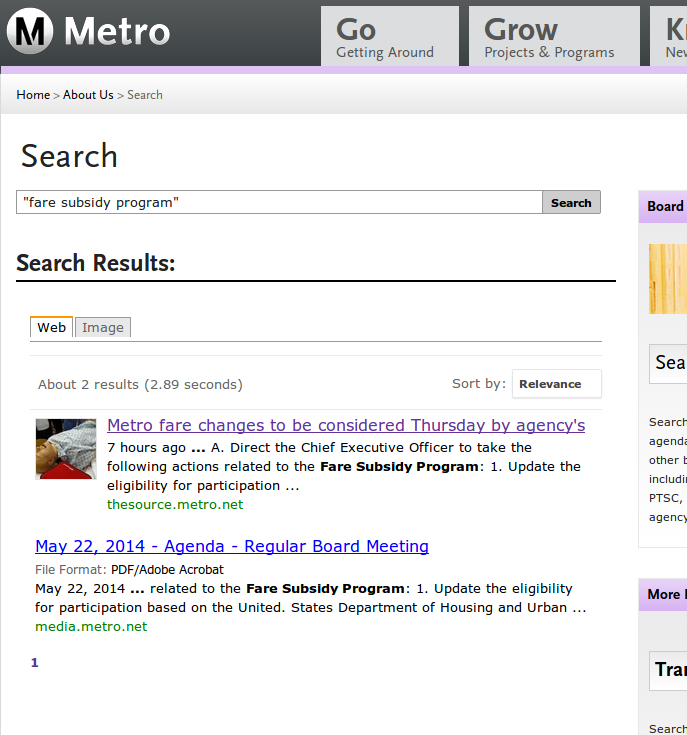
Task: Switch to the Web results tab
Action: 52,327
